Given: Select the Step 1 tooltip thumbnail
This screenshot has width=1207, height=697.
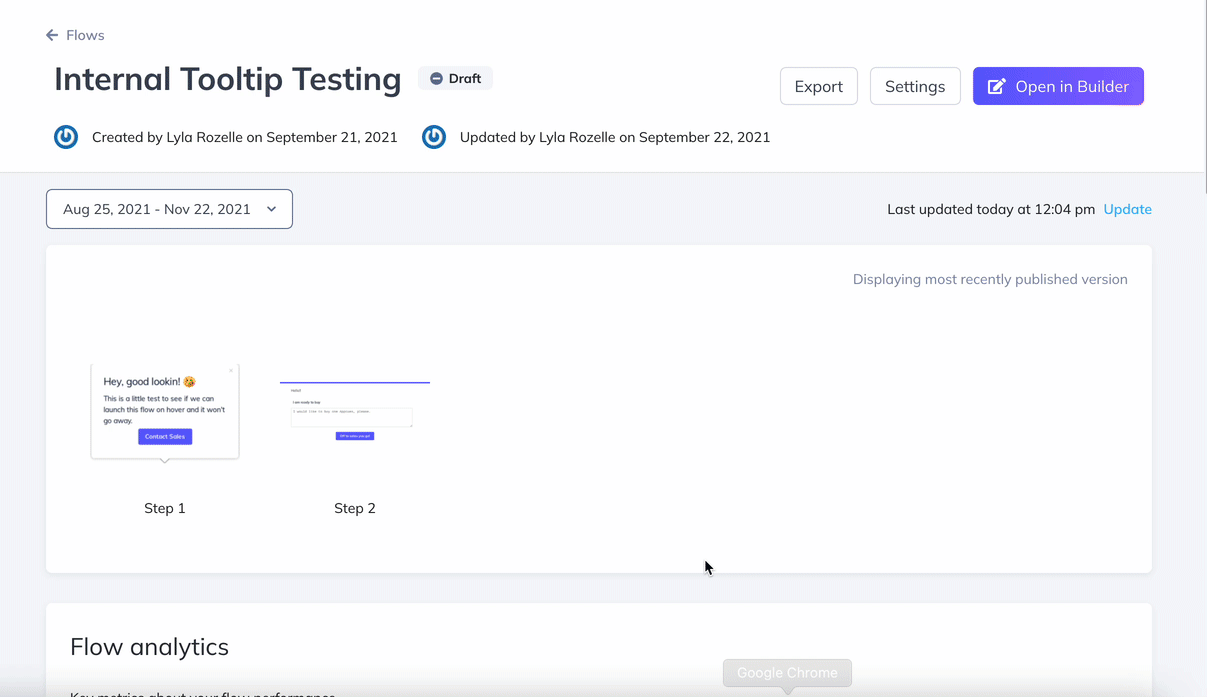Looking at the screenshot, I should (x=165, y=413).
